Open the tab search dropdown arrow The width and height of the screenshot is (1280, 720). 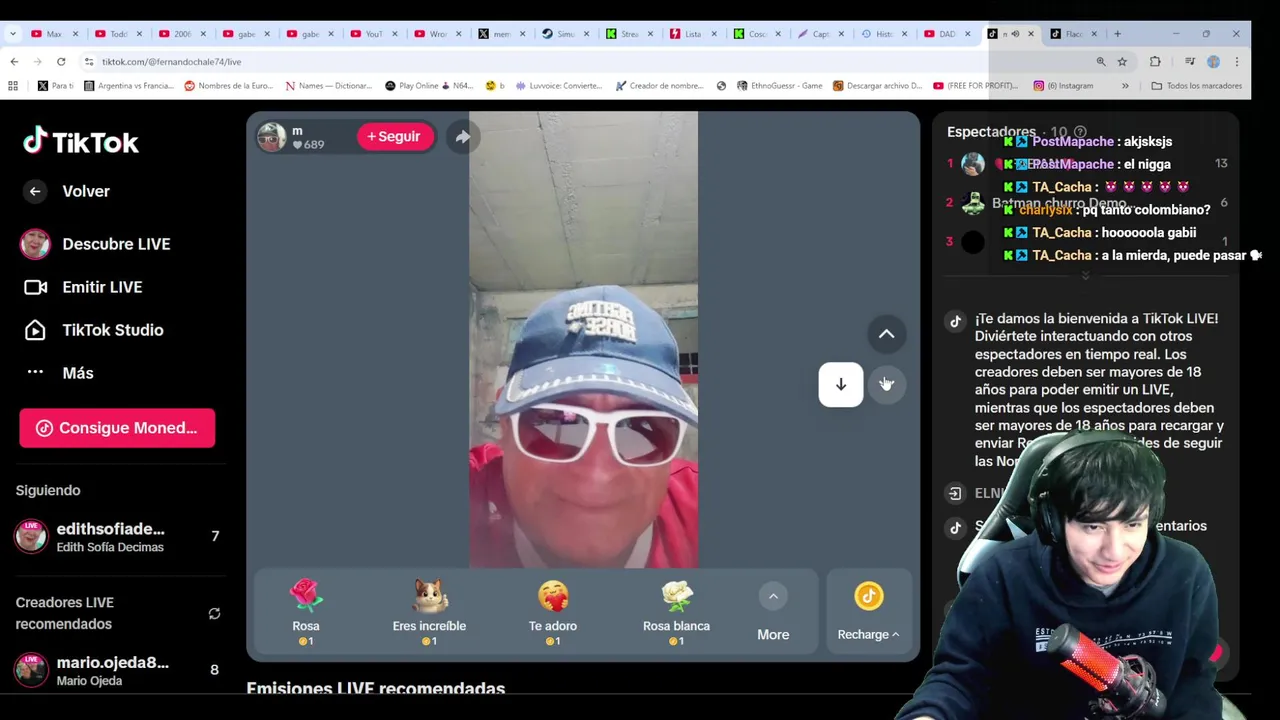pyautogui.click(x=12, y=34)
